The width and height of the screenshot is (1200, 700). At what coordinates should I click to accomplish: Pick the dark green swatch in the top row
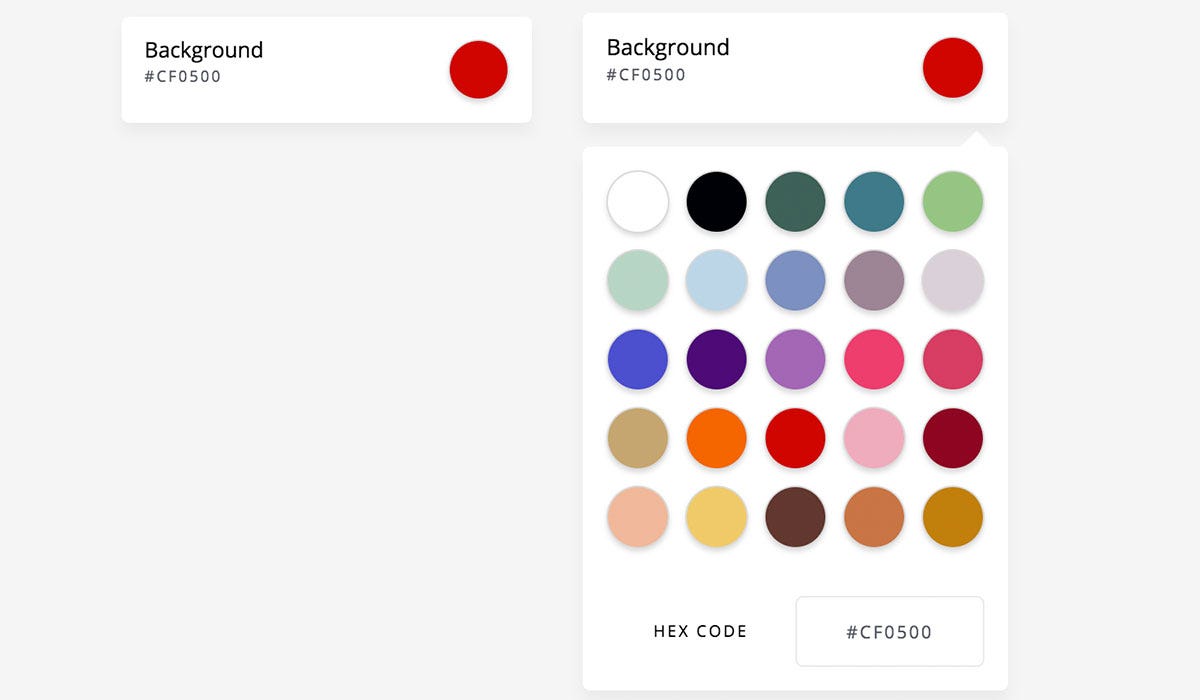pyautogui.click(x=795, y=201)
